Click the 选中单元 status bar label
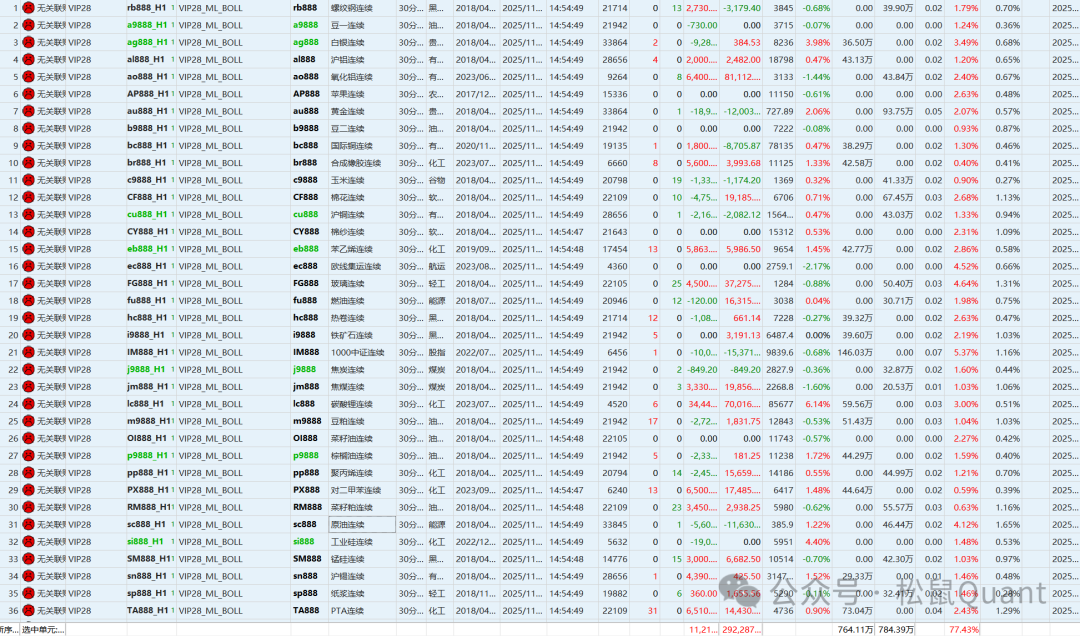1080x636 pixels. point(43,629)
